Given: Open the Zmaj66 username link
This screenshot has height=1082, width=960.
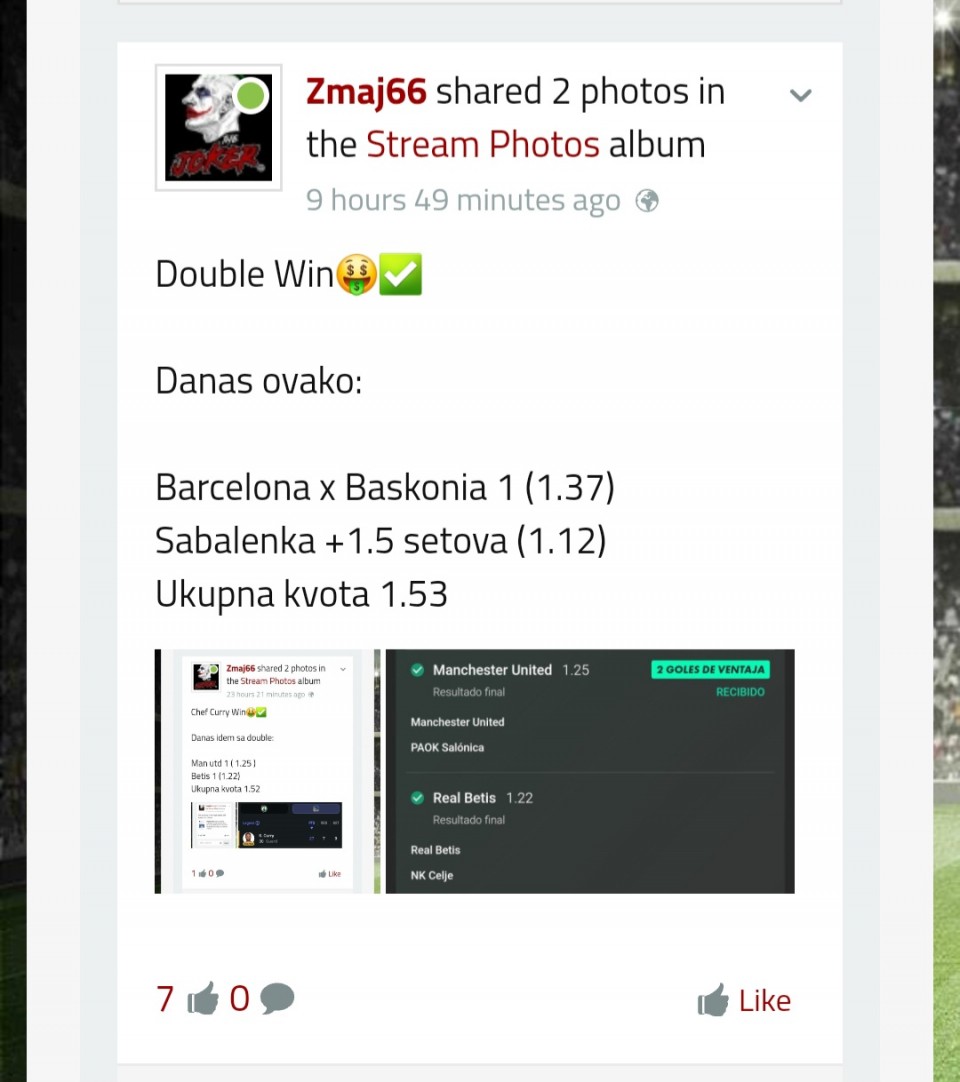Looking at the screenshot, I should tap(366, 92).
